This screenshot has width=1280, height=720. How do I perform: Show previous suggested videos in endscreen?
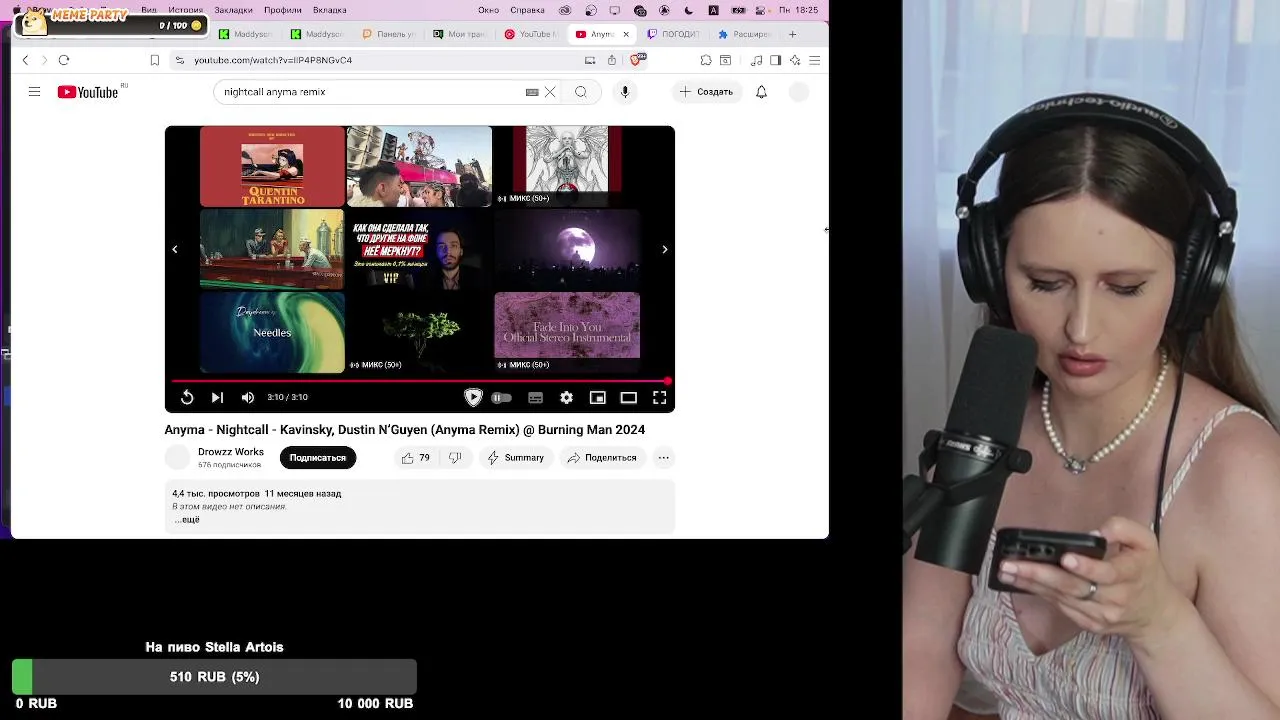pos(175,249)
